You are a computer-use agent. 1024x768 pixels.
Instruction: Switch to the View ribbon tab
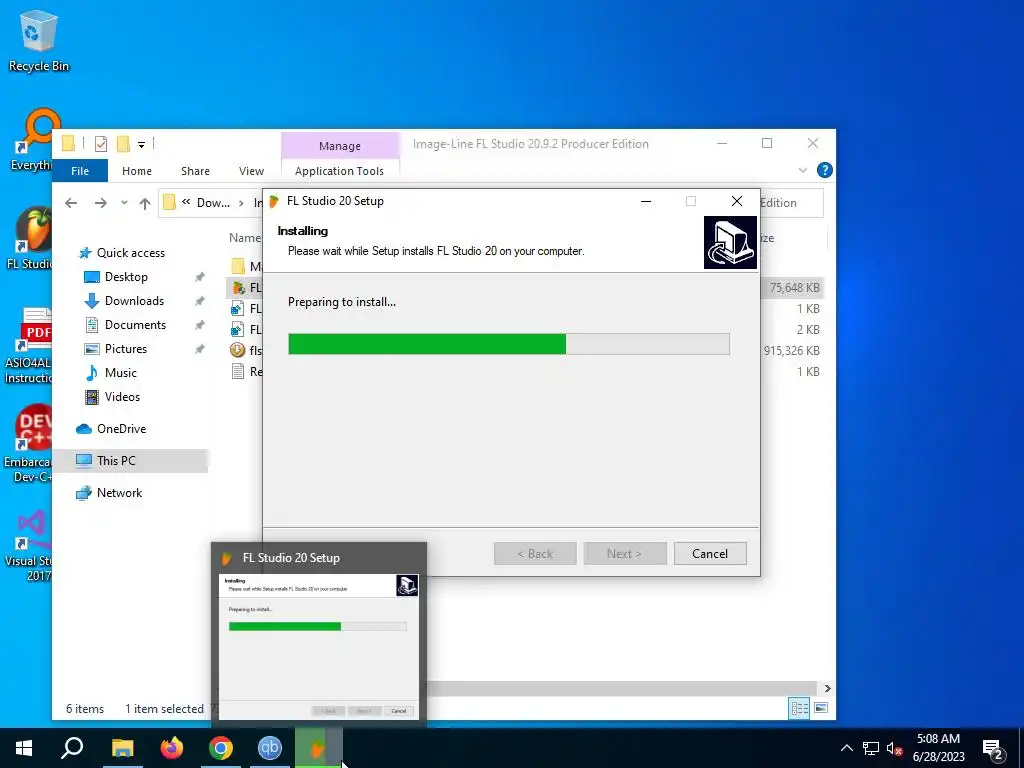pyautogui.click(x=251, y=170)
